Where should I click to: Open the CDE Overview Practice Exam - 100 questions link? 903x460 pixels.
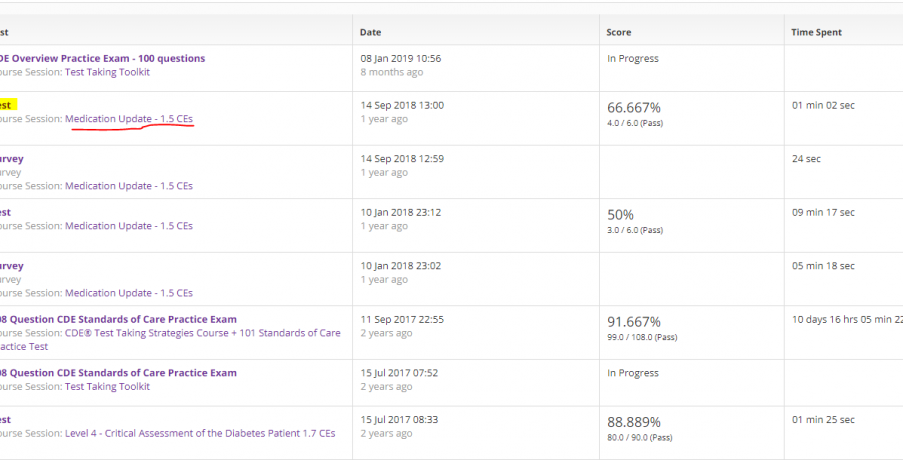[x=102, y=58]
